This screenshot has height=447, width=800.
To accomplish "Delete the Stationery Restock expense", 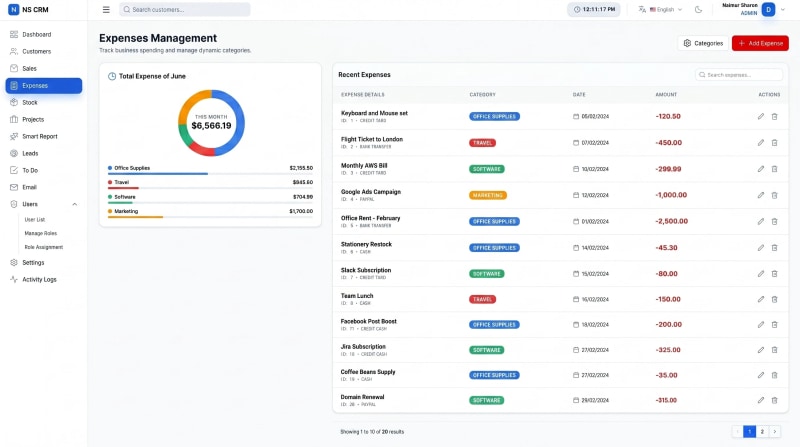I will [x=774, y=247].
